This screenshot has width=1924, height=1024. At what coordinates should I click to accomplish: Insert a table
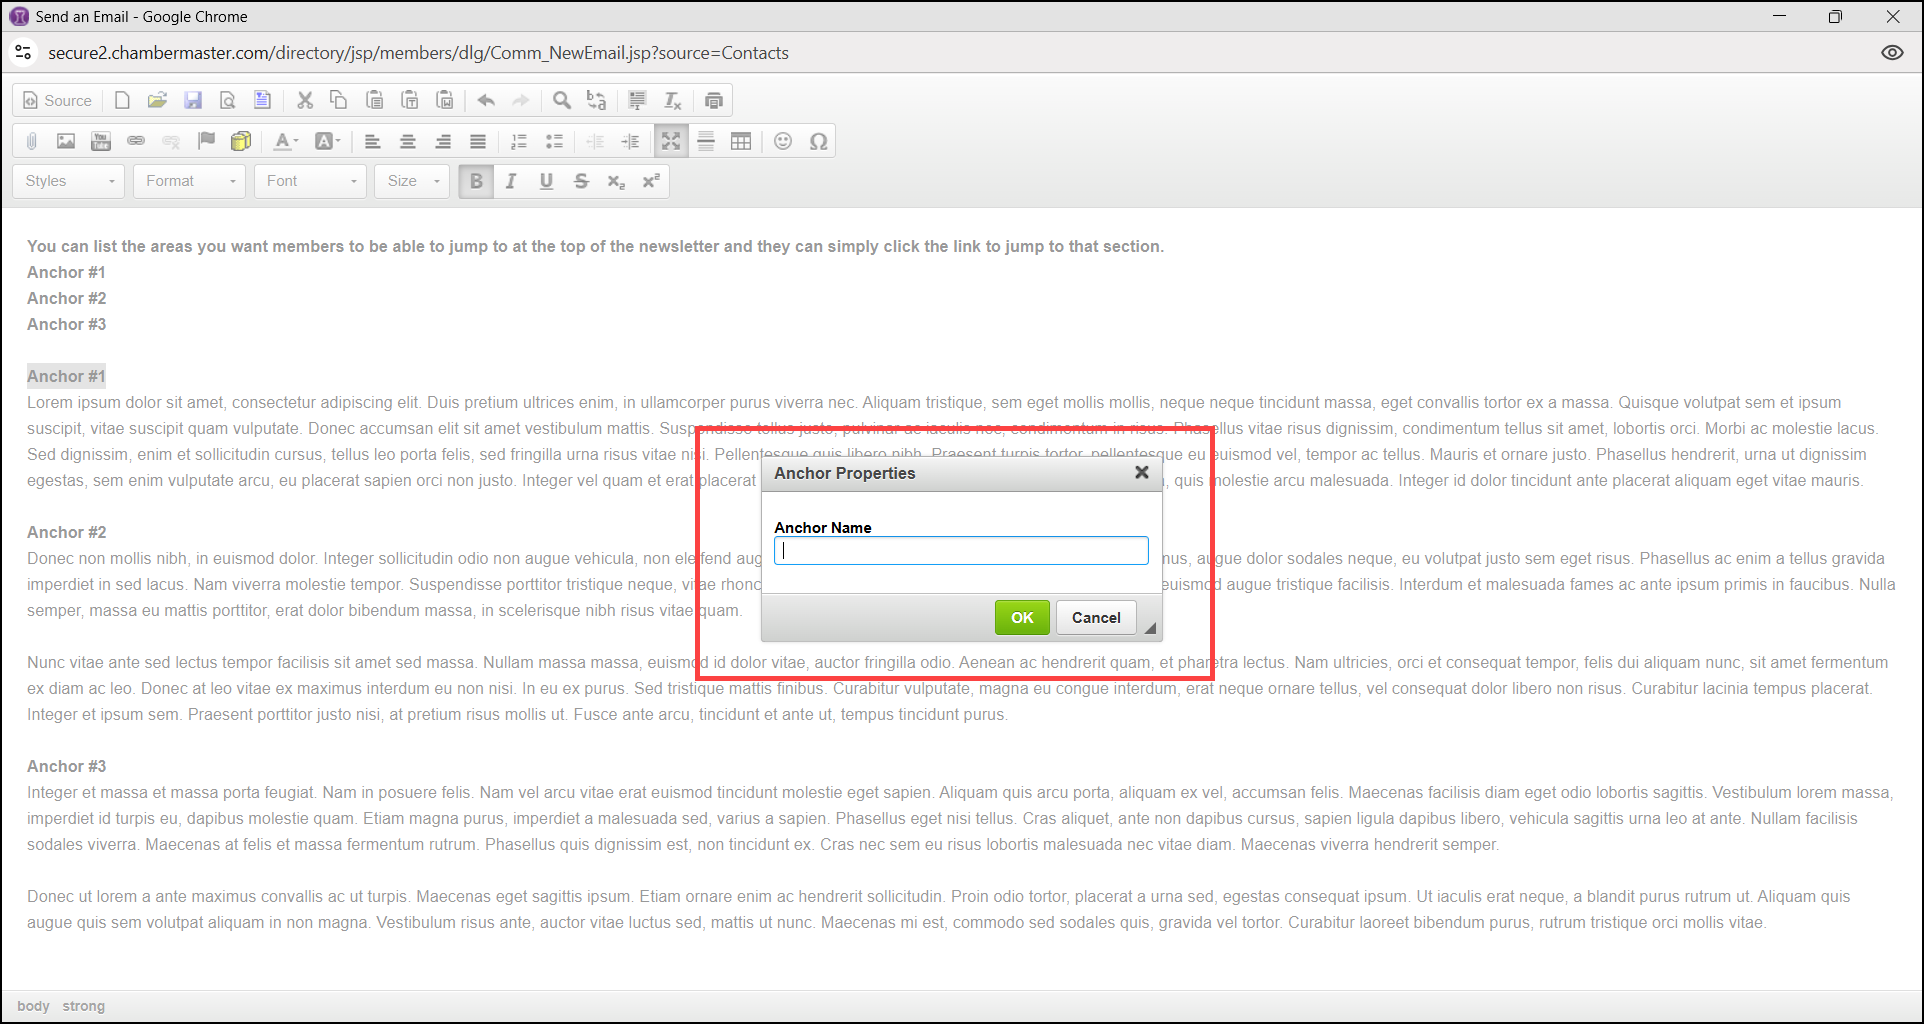pyautogui.click(x=741, y=141)
